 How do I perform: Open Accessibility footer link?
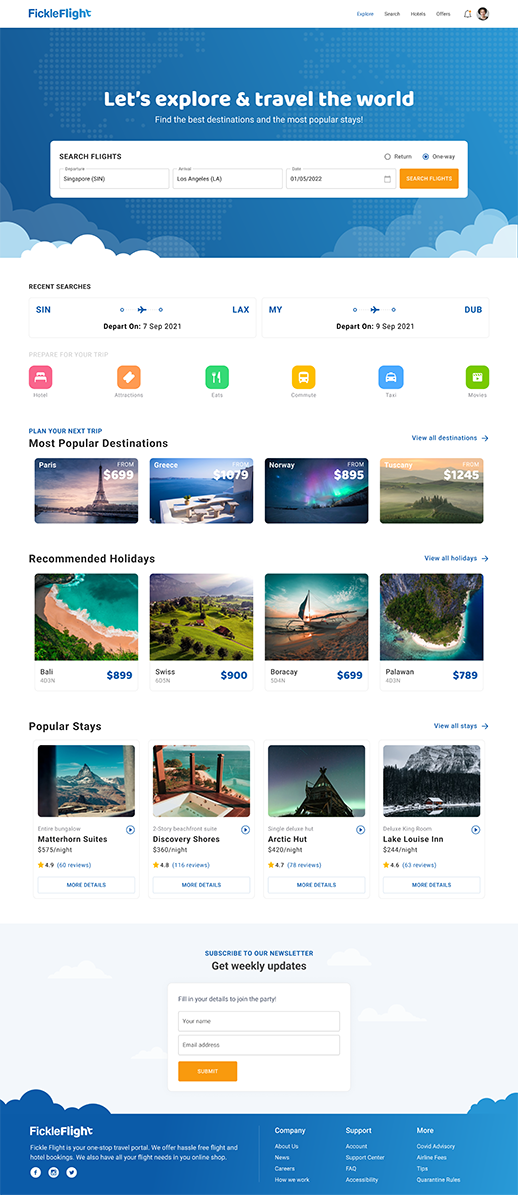tap(362, 1180)
